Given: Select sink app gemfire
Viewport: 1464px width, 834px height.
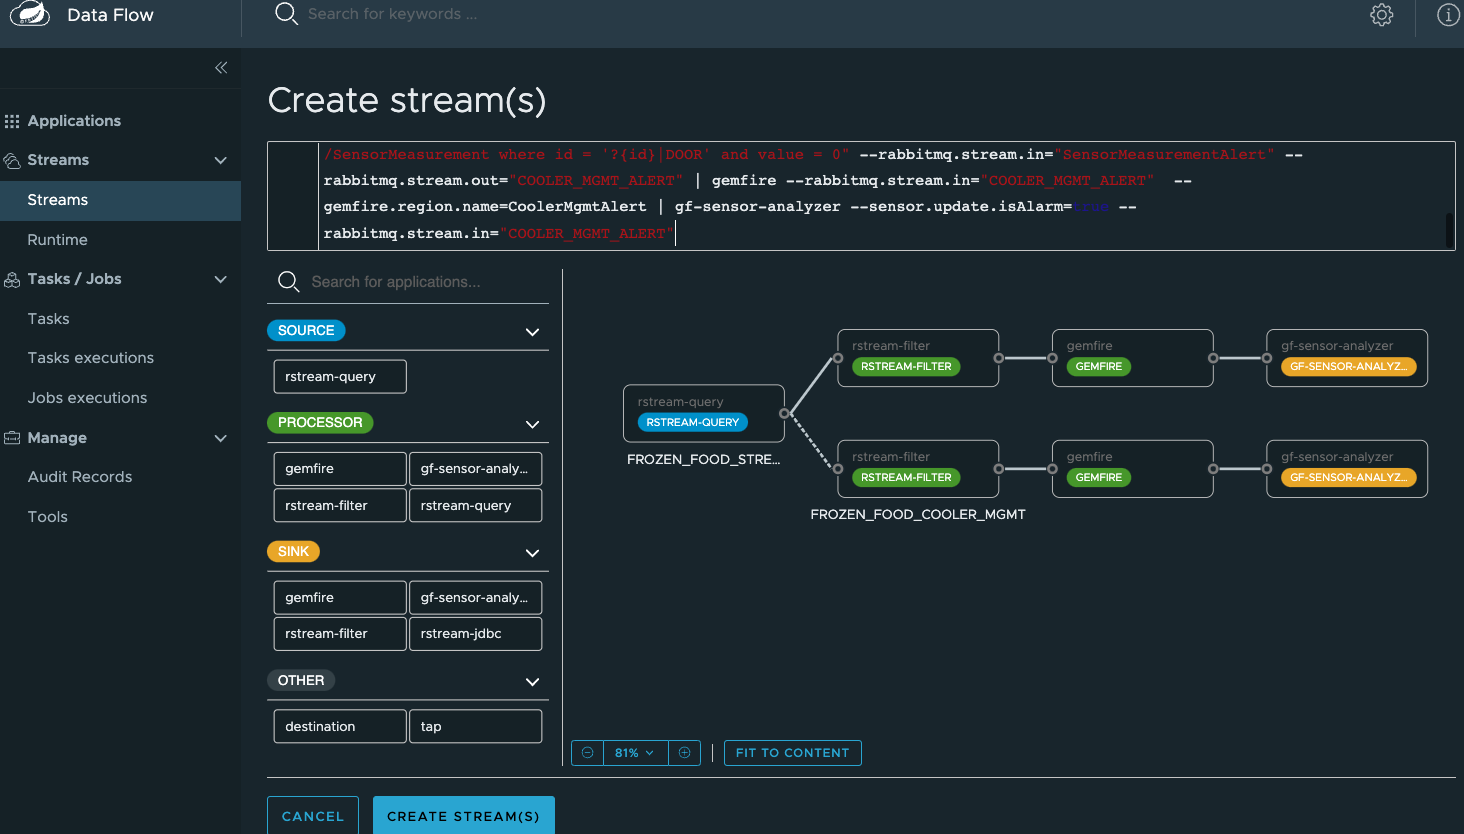Looking at the screenshot, I should pos(340,598).
